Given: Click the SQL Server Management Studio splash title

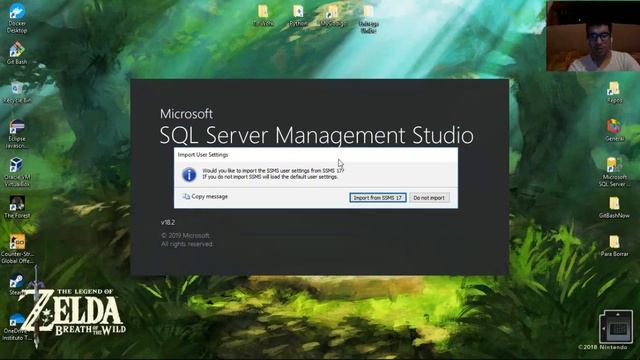Looking at the screenshot, I should coord(316,135).
